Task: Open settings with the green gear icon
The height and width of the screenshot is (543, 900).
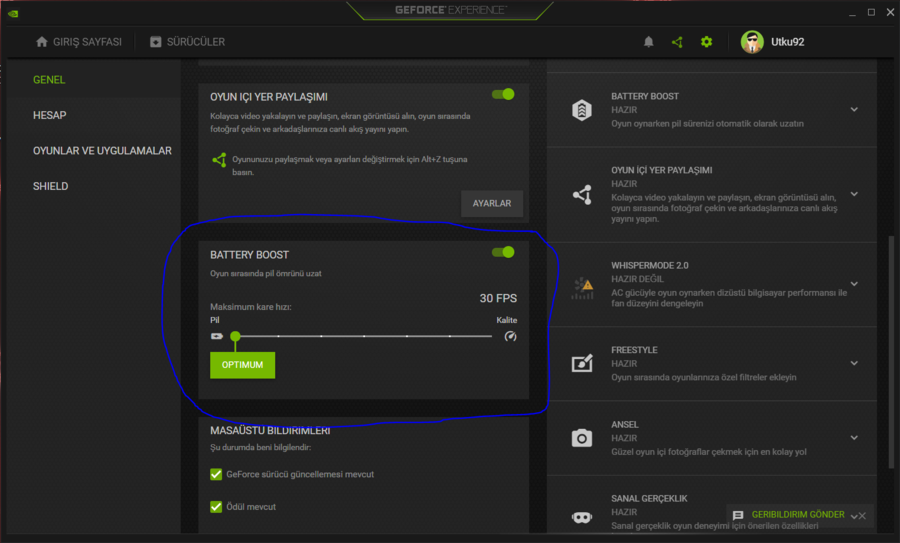Action: coord(707,42)
